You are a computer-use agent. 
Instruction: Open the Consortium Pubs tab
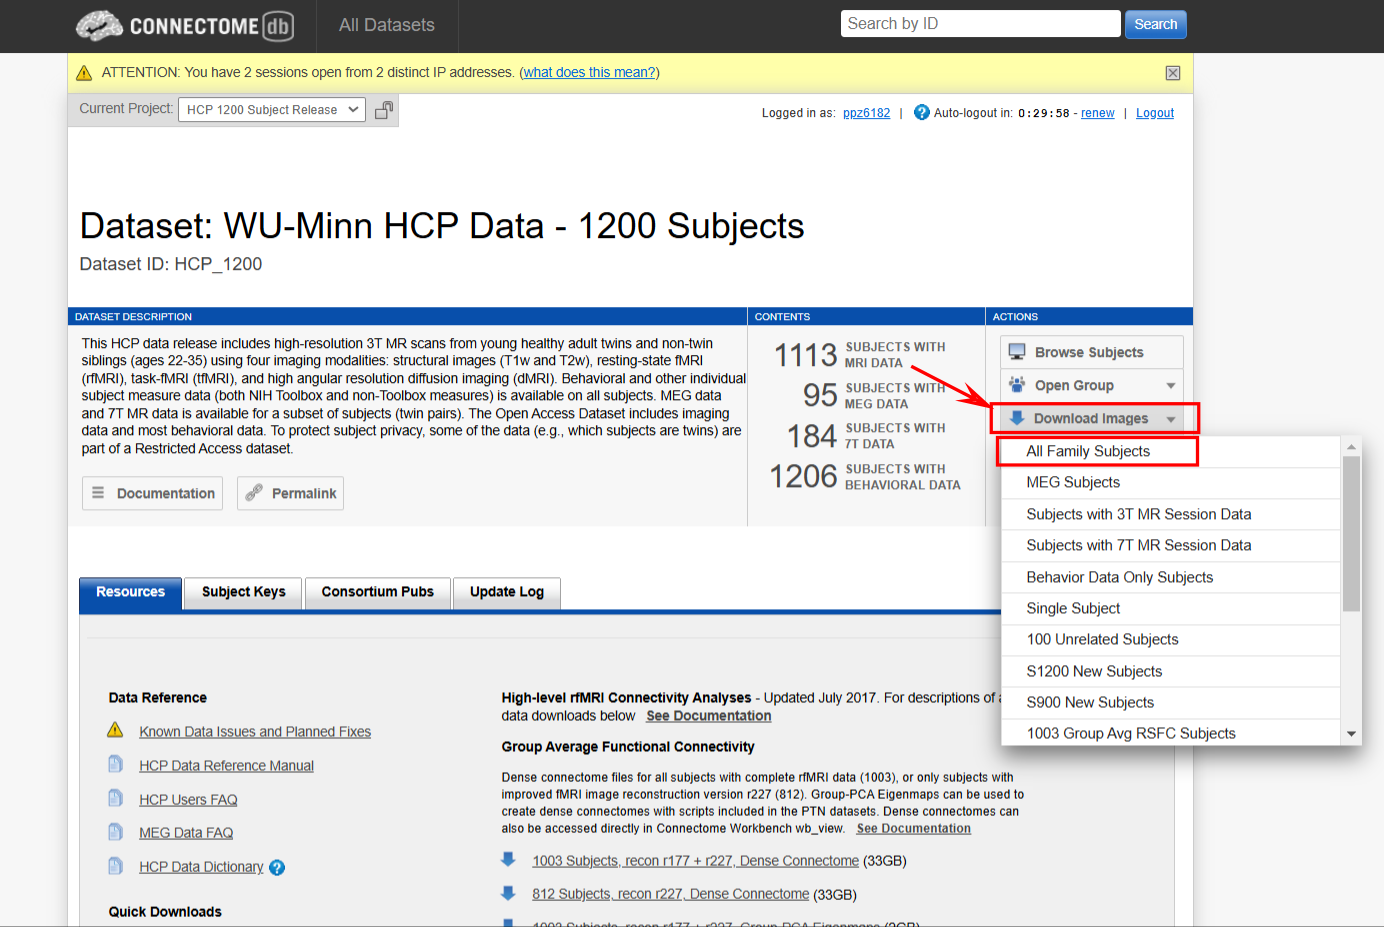pyautogui.click(x=377, y=592)
